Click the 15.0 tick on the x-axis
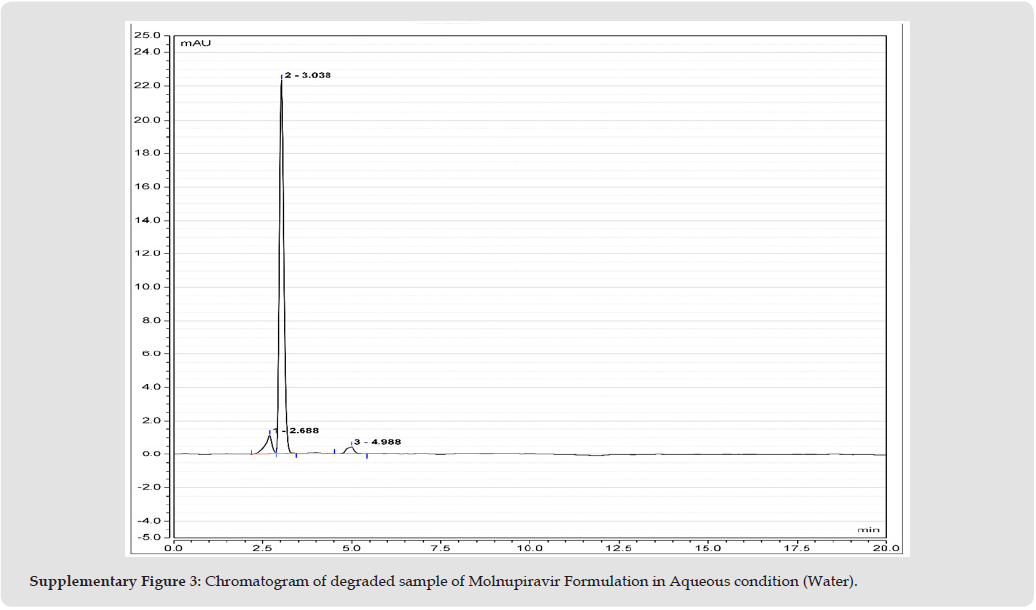 pos(708,548)
